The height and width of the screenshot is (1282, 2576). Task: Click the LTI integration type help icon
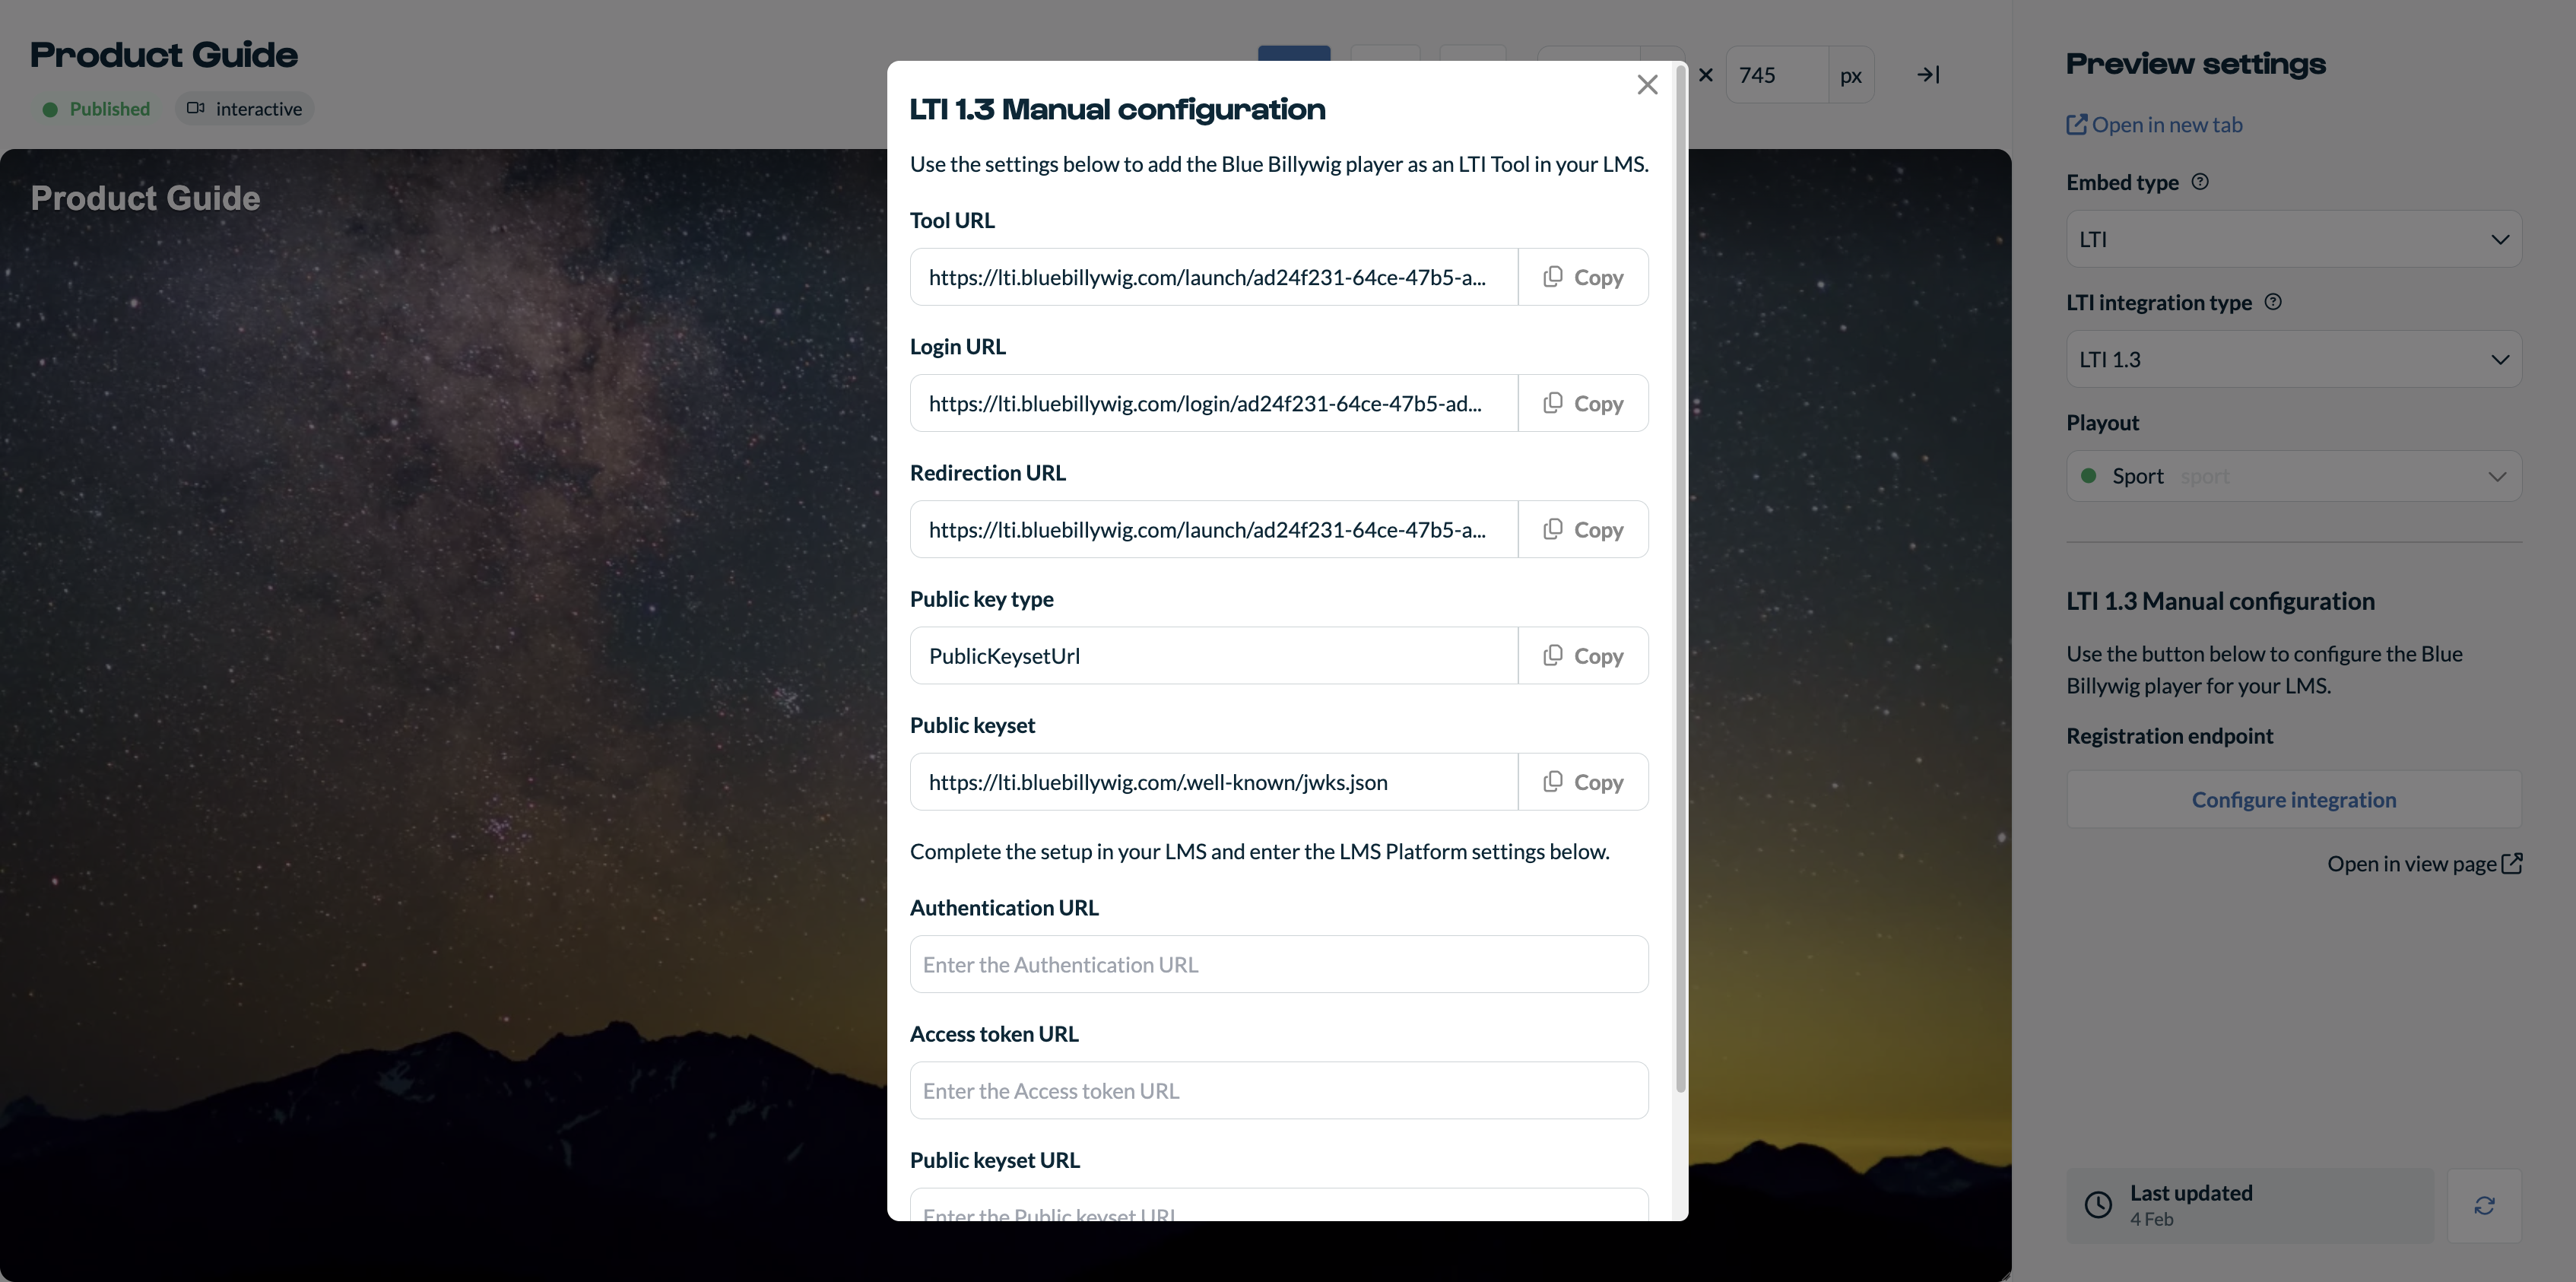[x=2273, y=302]
